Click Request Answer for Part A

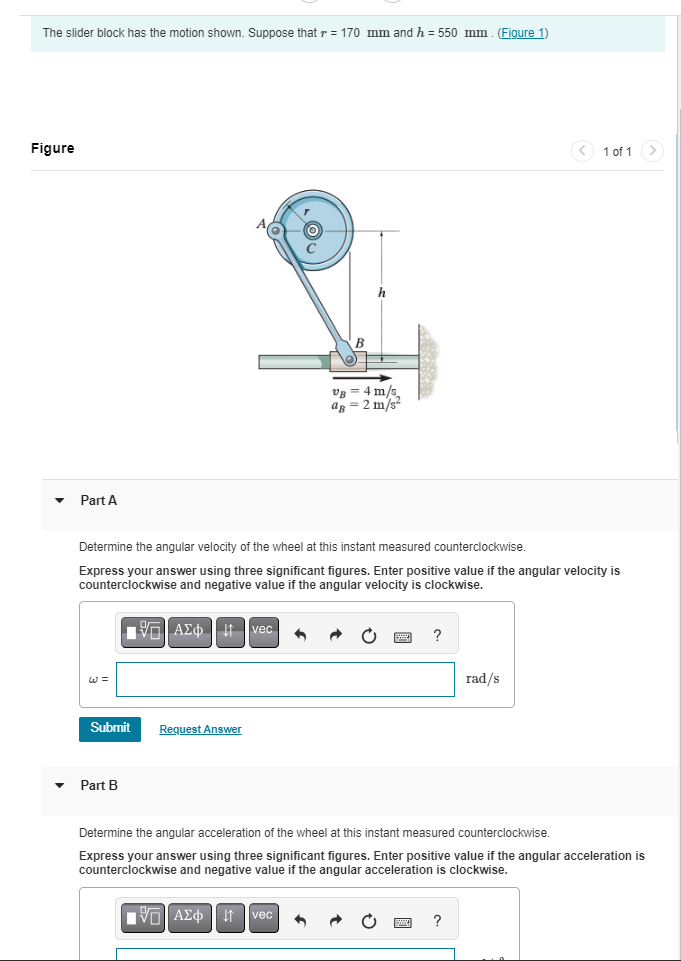pos(200,729)
